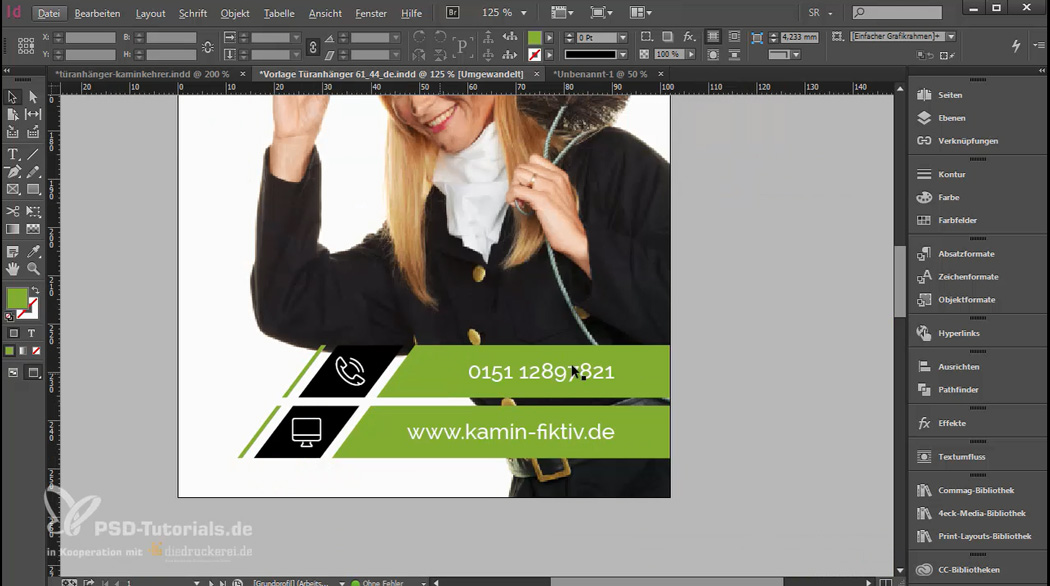Select the Selection tool arrow

tap(12, 98)
